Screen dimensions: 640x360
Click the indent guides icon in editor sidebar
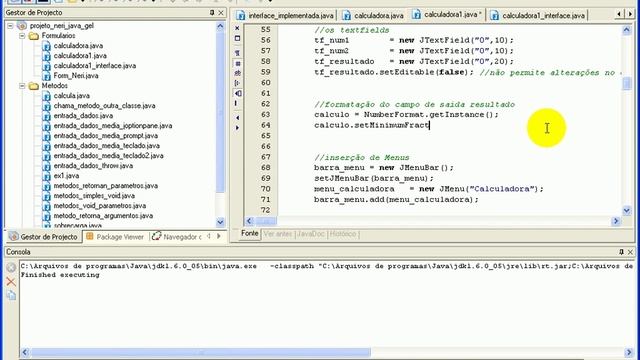click(x=237, y=83)
